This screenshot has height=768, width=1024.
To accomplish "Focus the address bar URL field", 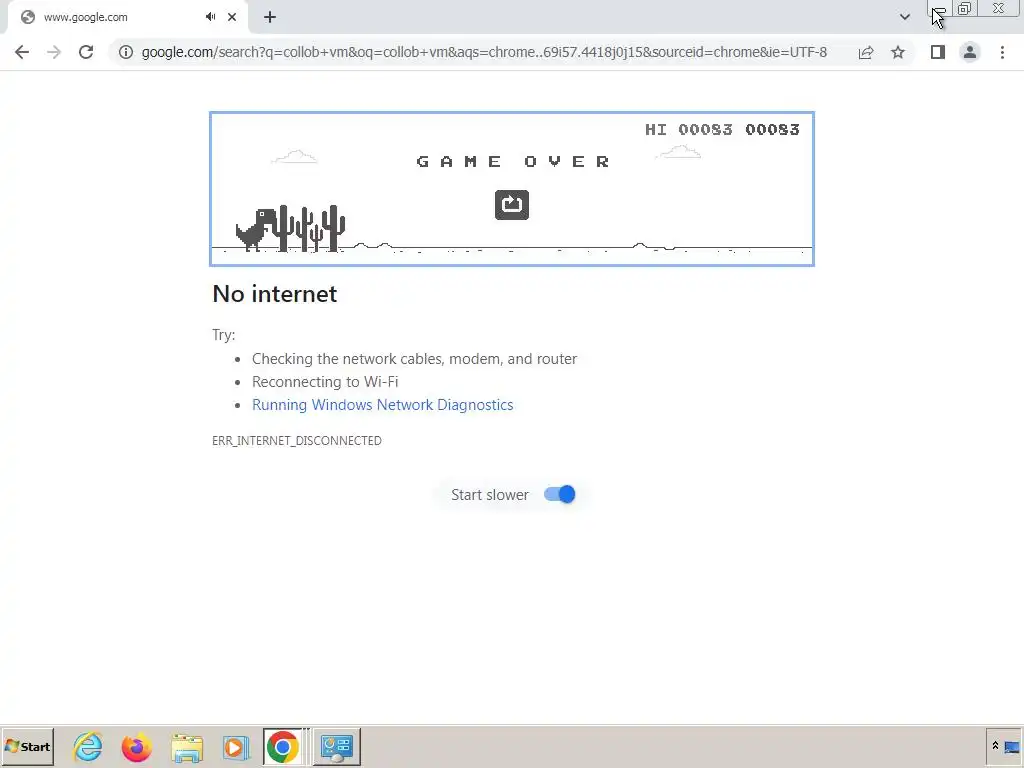I will pos(484,52).
